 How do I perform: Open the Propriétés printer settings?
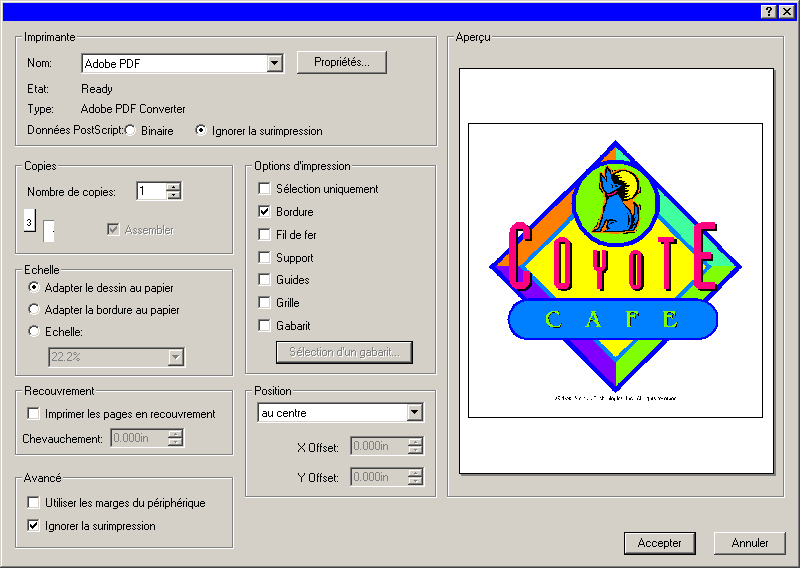click(x=341, y=62)
